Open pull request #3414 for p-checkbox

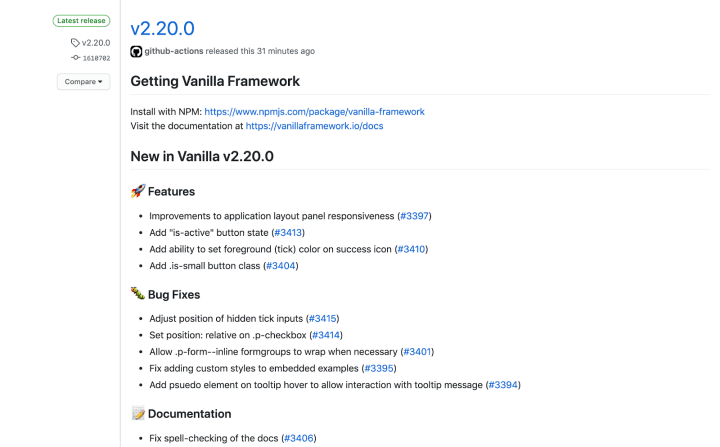point(326,335)
